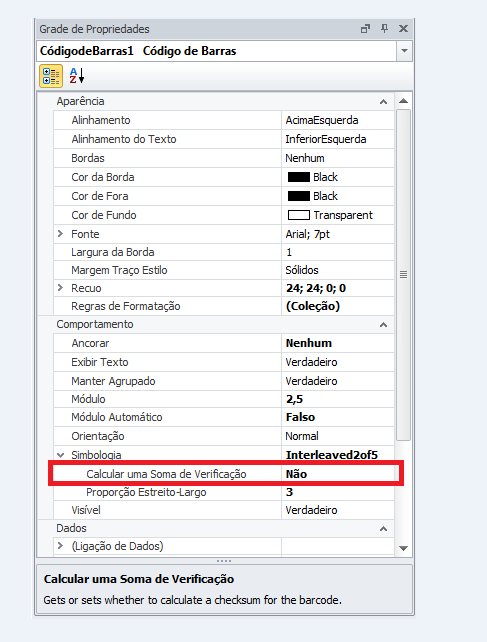The width and height of the screenshot is (487, 642).
Task: Click the scrollbar up arrow
Action: click(x=403, y=101)
